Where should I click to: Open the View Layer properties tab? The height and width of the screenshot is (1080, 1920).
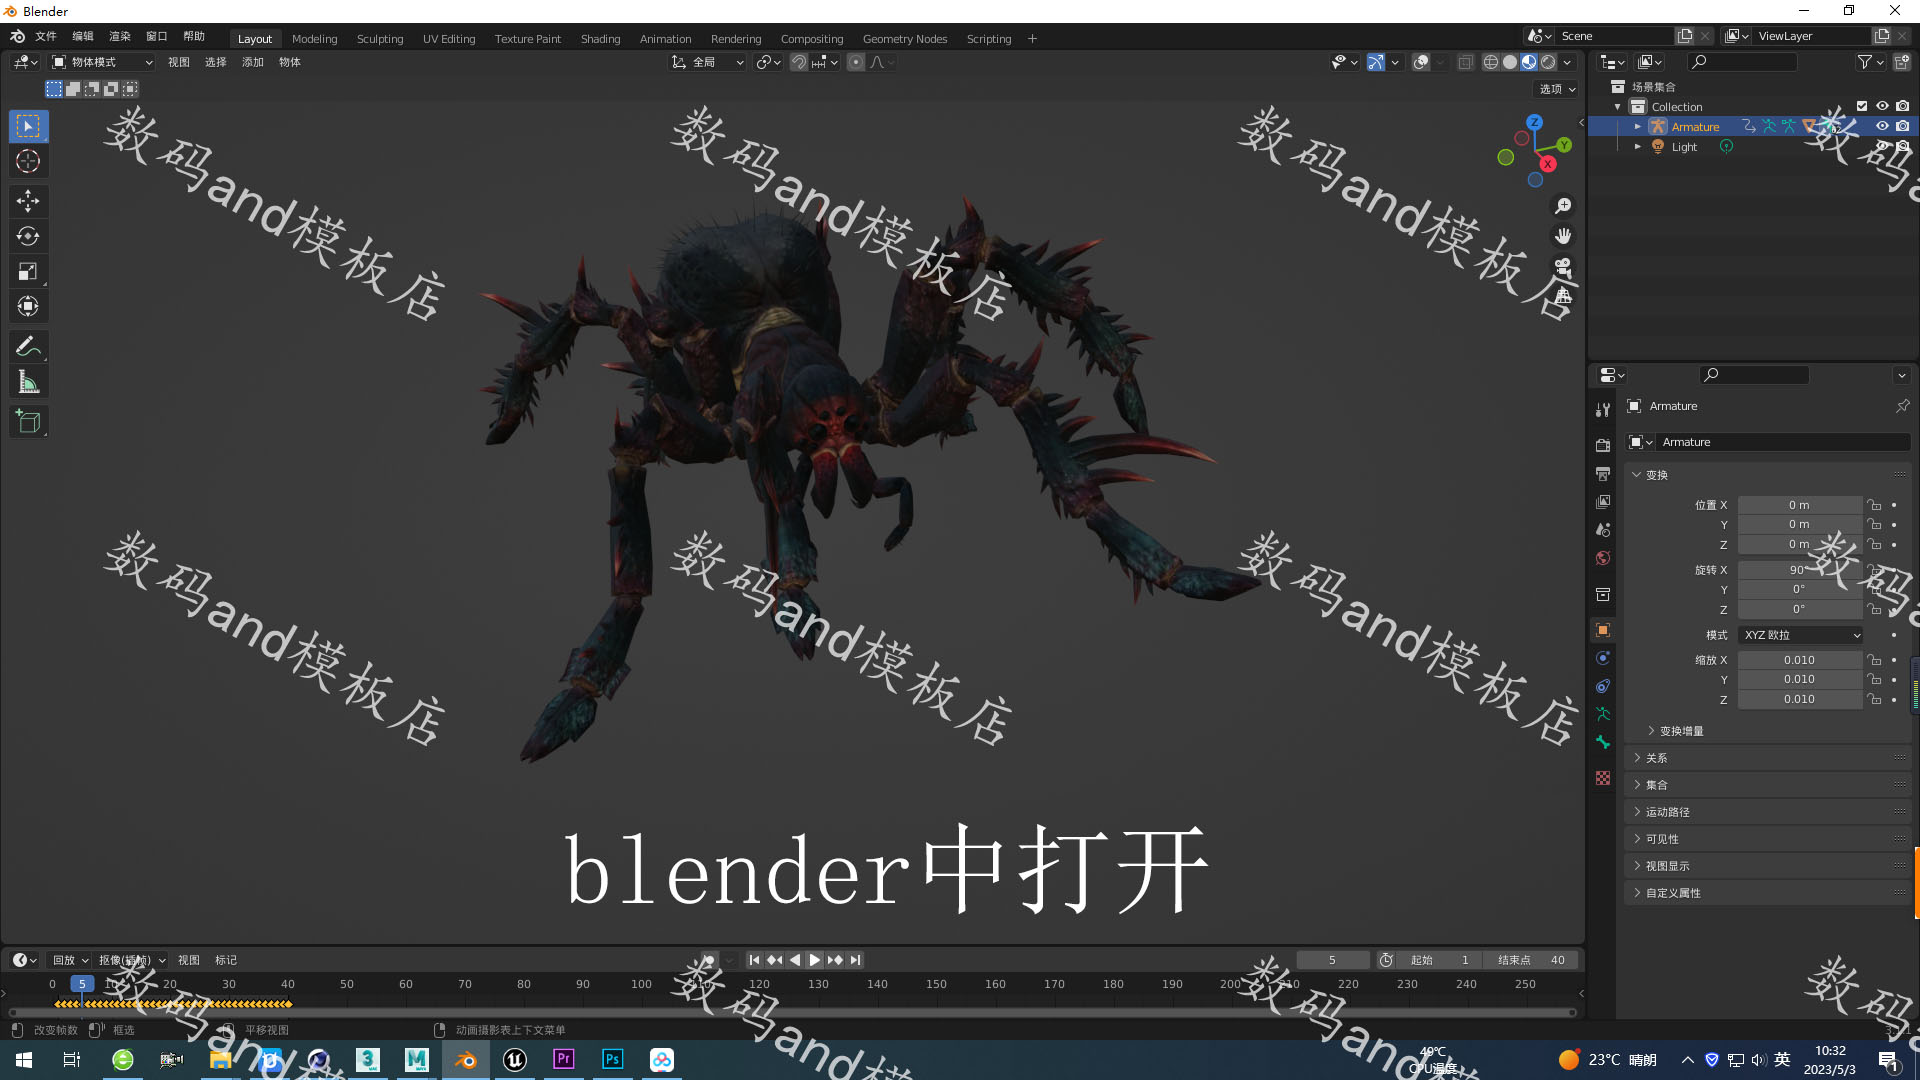pos(1603,501)
